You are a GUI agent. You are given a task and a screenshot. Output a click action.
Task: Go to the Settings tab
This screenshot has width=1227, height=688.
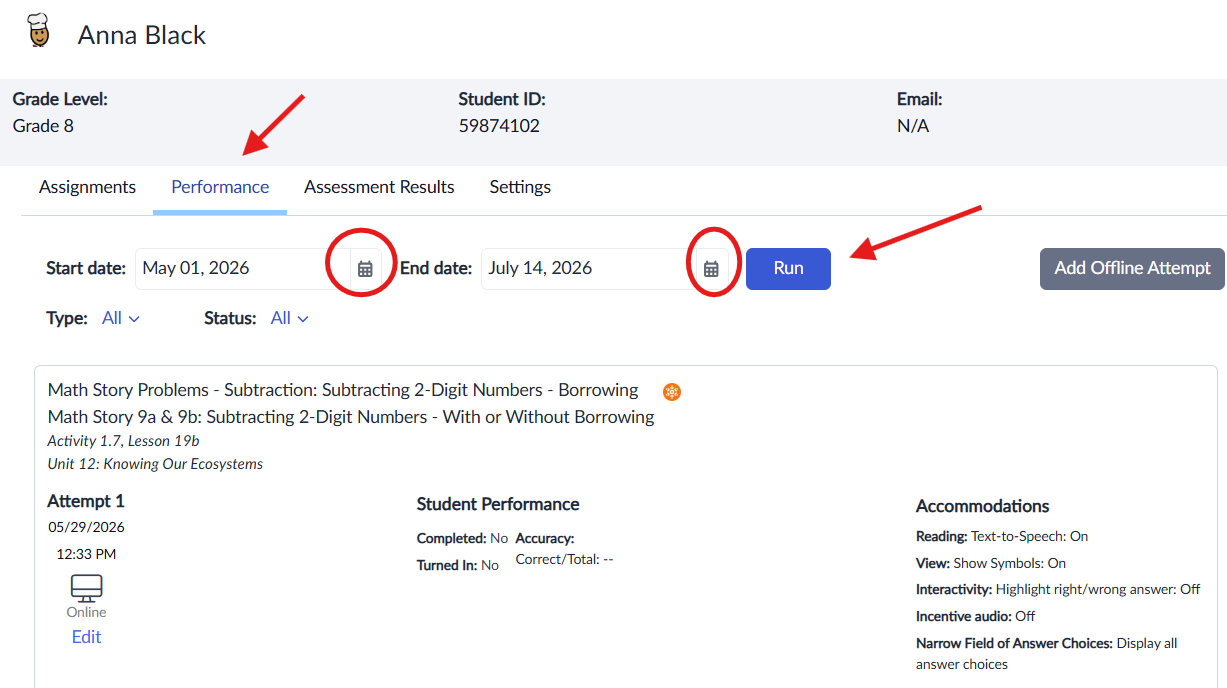tap(520, 187)
